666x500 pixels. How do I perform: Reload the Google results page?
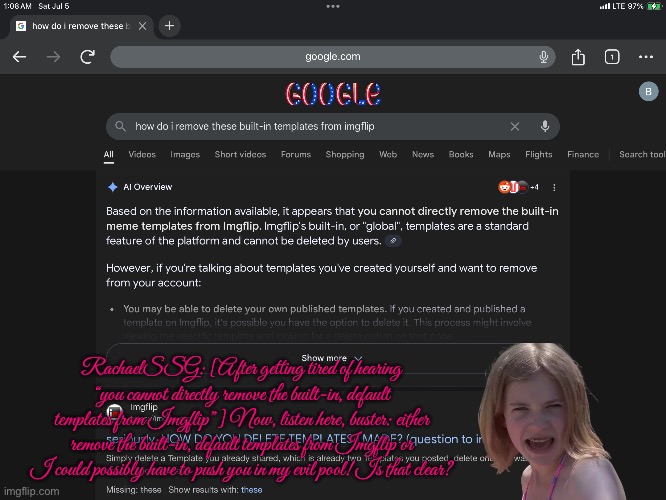coord(87,56)
